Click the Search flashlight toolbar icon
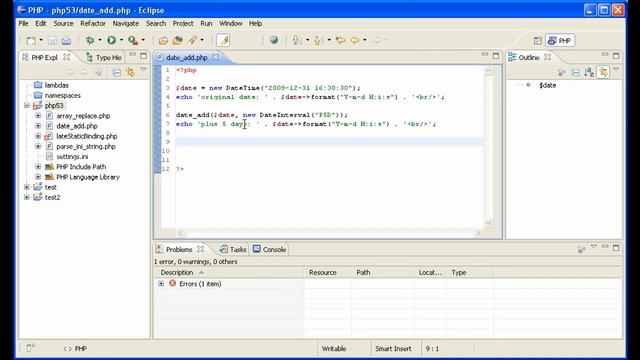Screen dimensions: 640x360 (192, 40)
